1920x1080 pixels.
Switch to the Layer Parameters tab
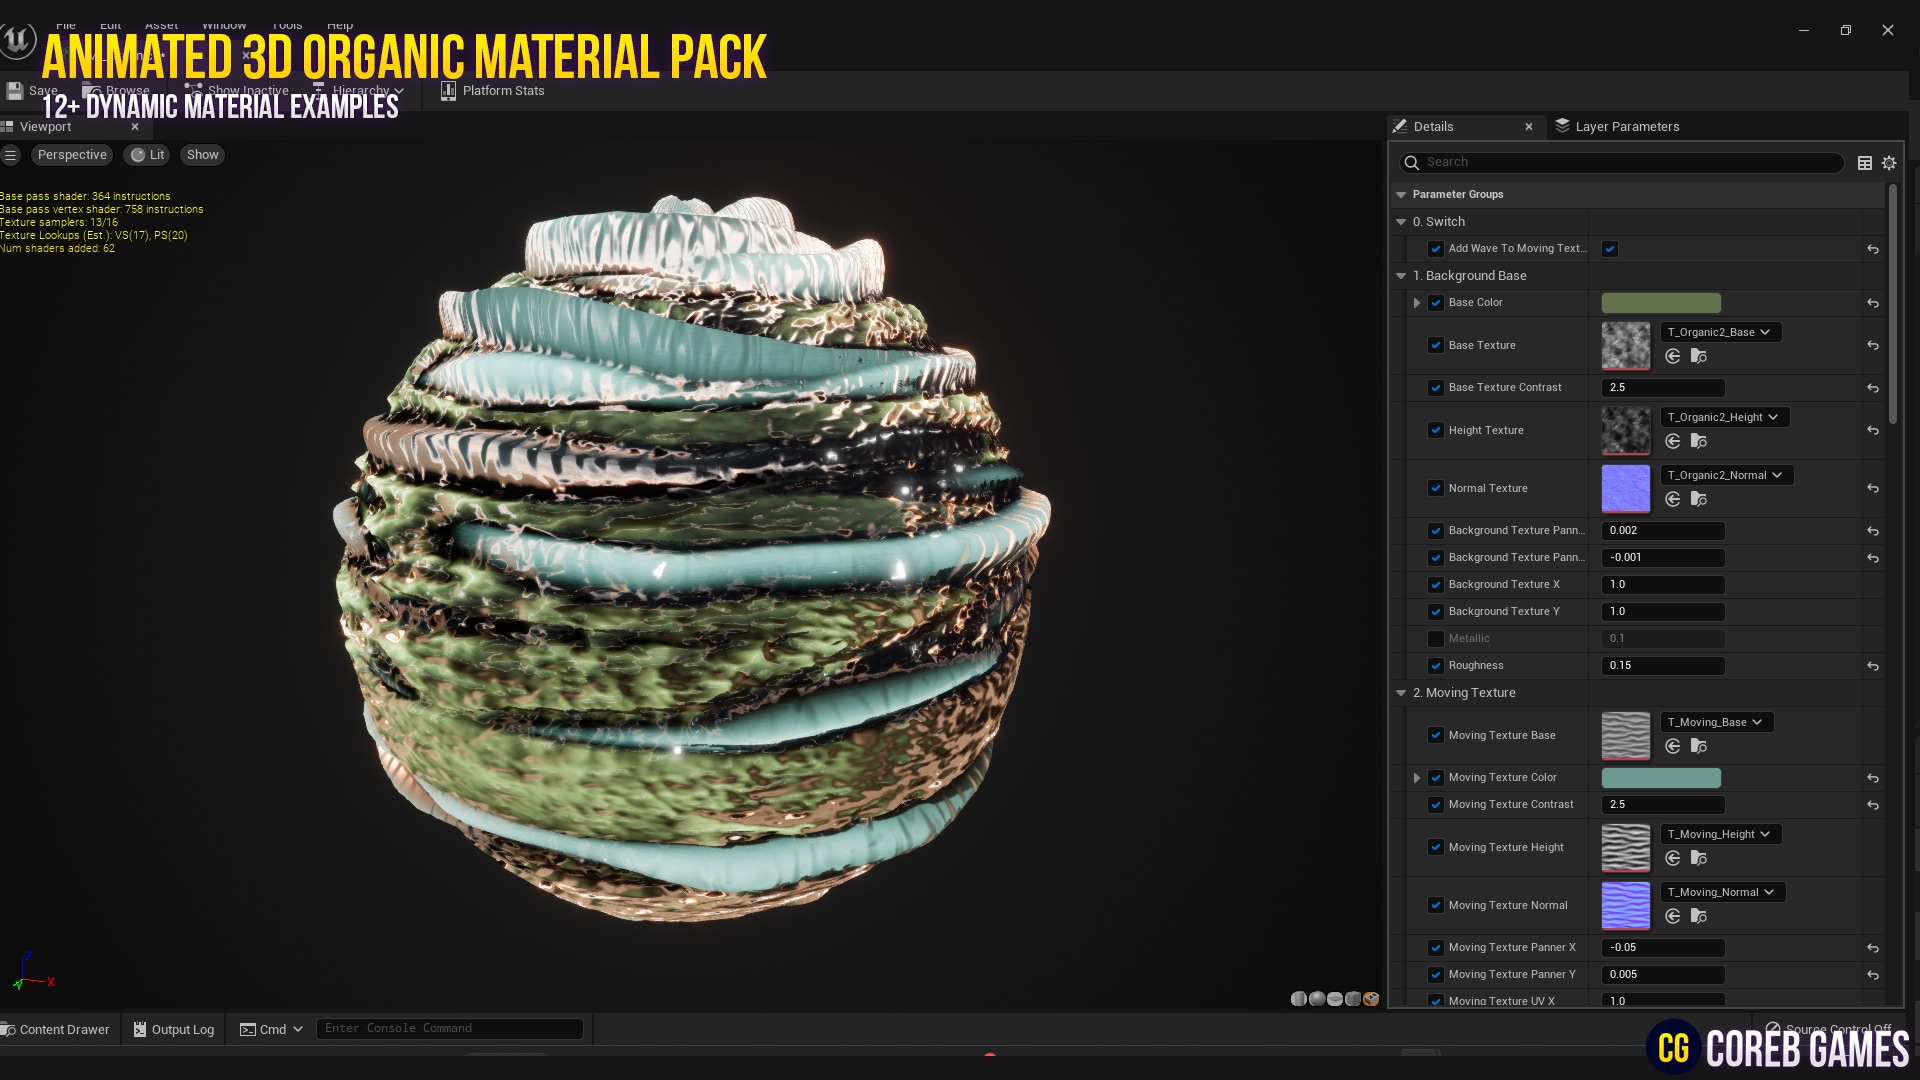(x=1625, y=126)
